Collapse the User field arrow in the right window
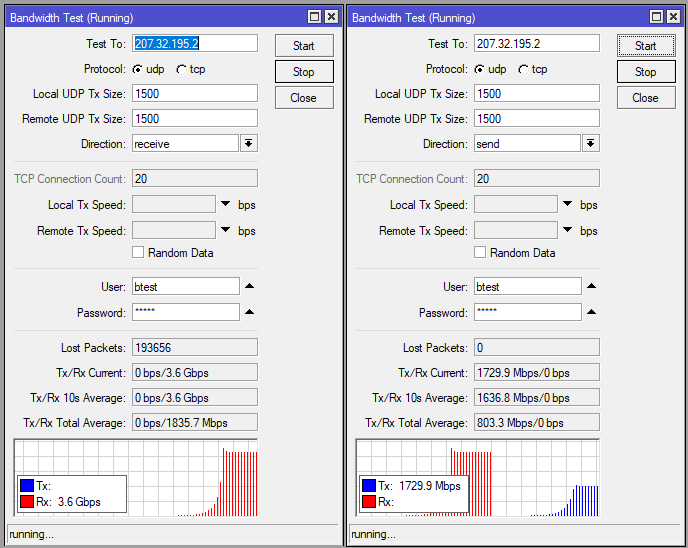Image resolution: width=688 pixels, height=548 pixels. coord(591,286)
